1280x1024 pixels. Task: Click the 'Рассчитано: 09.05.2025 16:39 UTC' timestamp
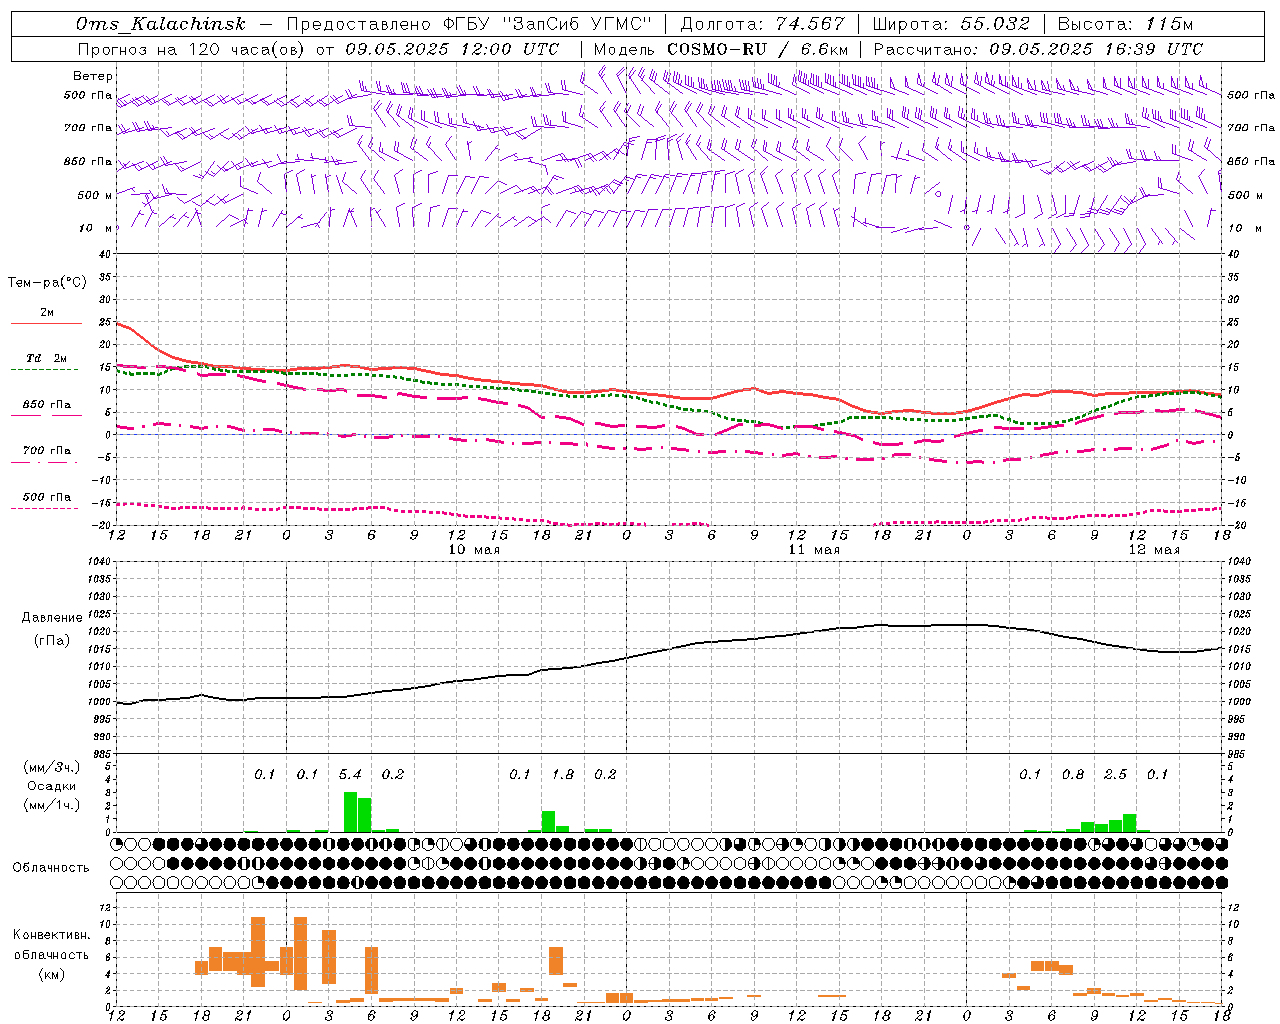click(x=1038, y=49)
